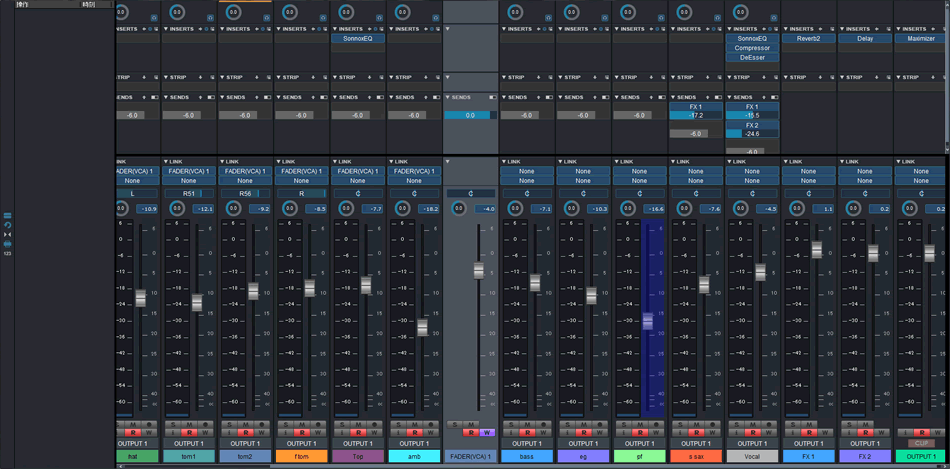The image size is (950, 469).
Task: Open the Reverb2 insert on FX 1
Action: tap(808, 39)
